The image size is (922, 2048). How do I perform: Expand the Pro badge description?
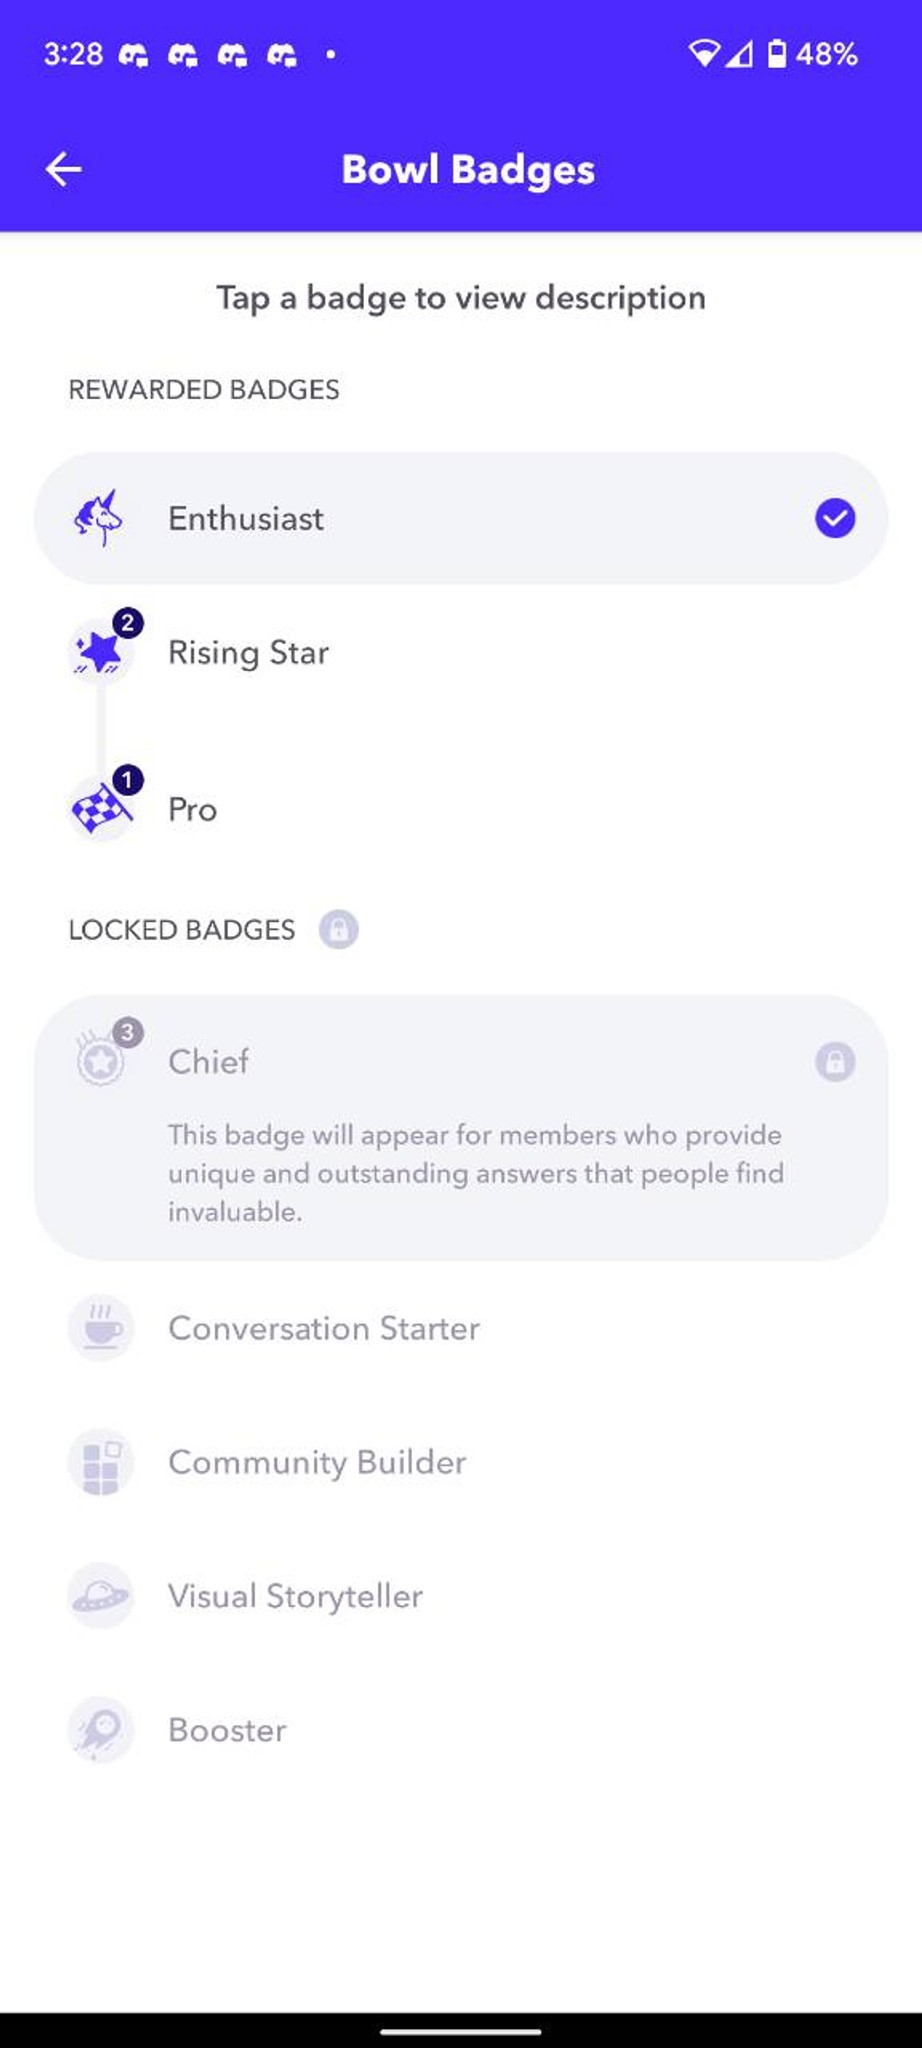click(x=461, y=808)
